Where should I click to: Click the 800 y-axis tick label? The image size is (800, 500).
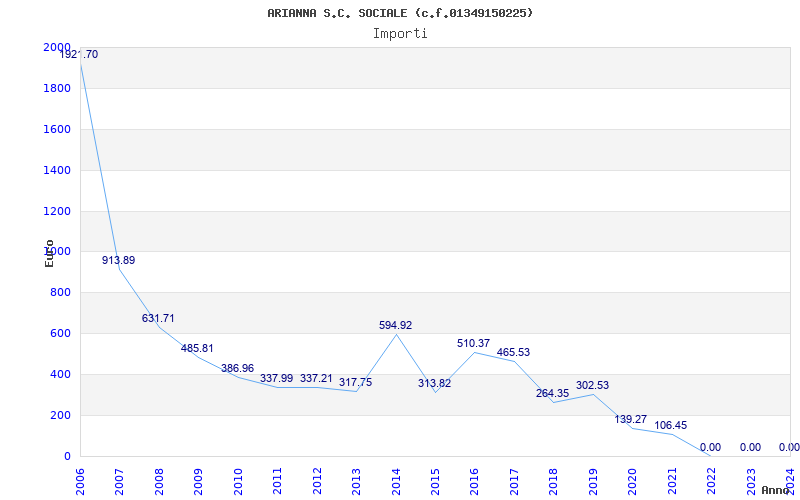point(61,293)
